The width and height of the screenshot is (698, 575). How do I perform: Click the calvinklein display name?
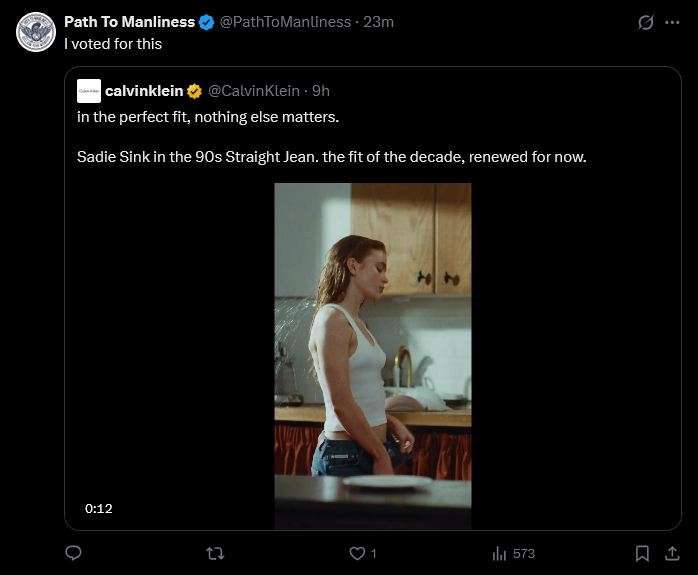pos(144,91)
